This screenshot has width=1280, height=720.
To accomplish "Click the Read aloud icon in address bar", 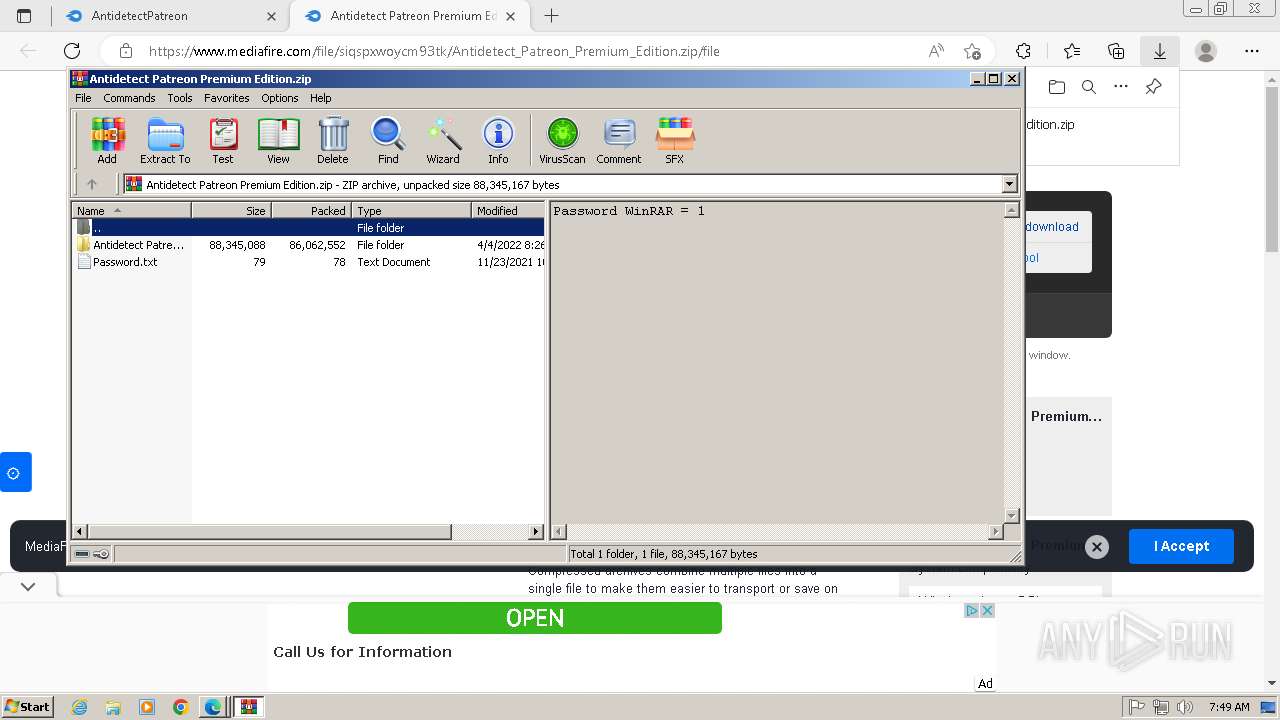I will (936, 51).
